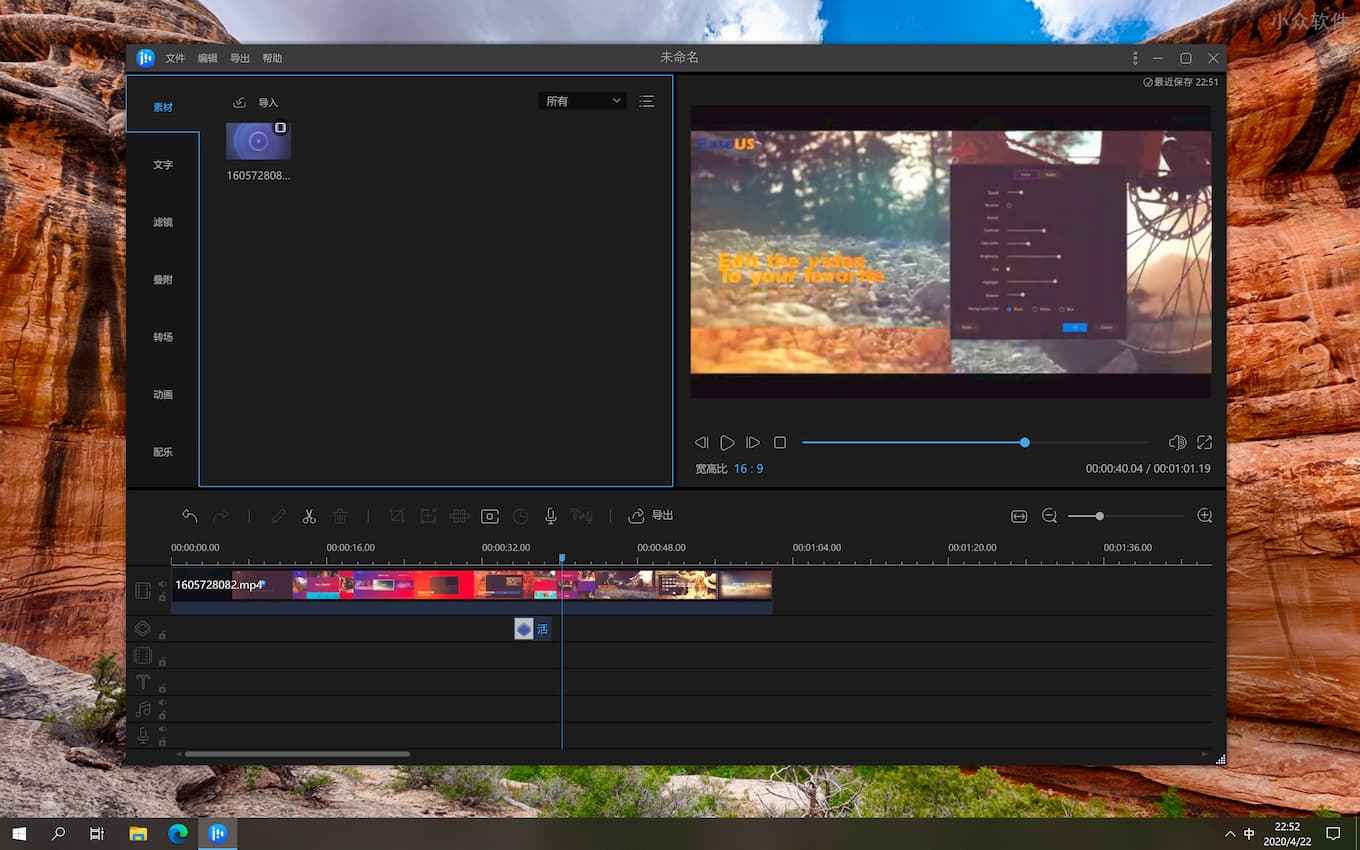Click the redo arrow icon
Viewport: 1360px width, 850px height.
click(x=221, y=516)
